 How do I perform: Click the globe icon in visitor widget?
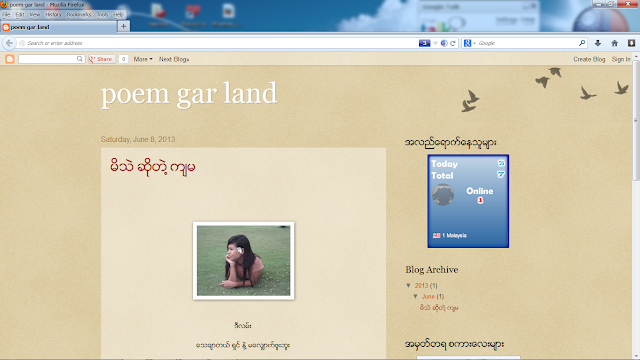click(443, 195)
